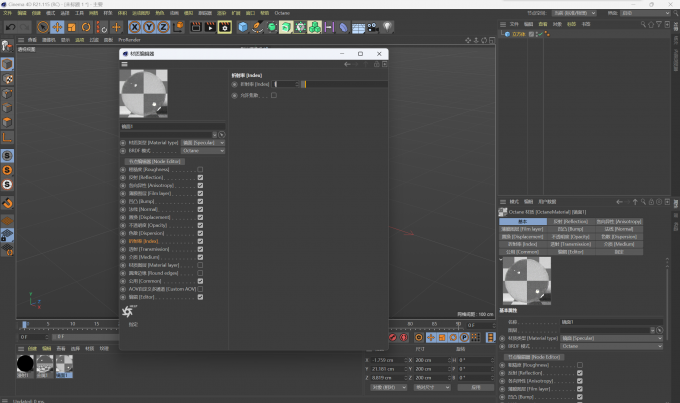Screen dimensions: 680x403
Task: Click the Render View clapperboard icon
Action: click(x=196, y=27)
